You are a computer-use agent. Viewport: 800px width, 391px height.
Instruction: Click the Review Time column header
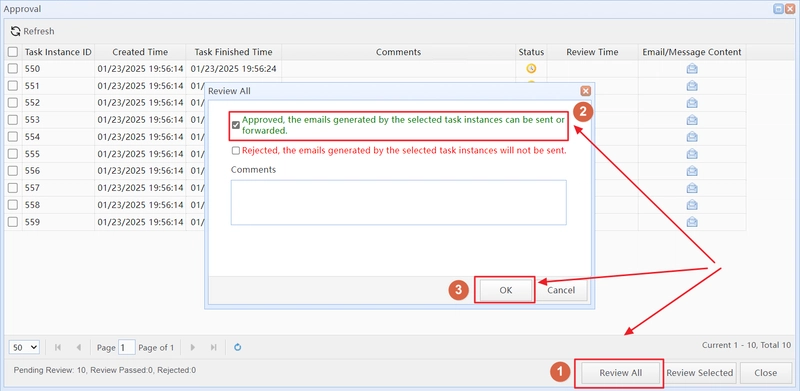tap(592, 52)
